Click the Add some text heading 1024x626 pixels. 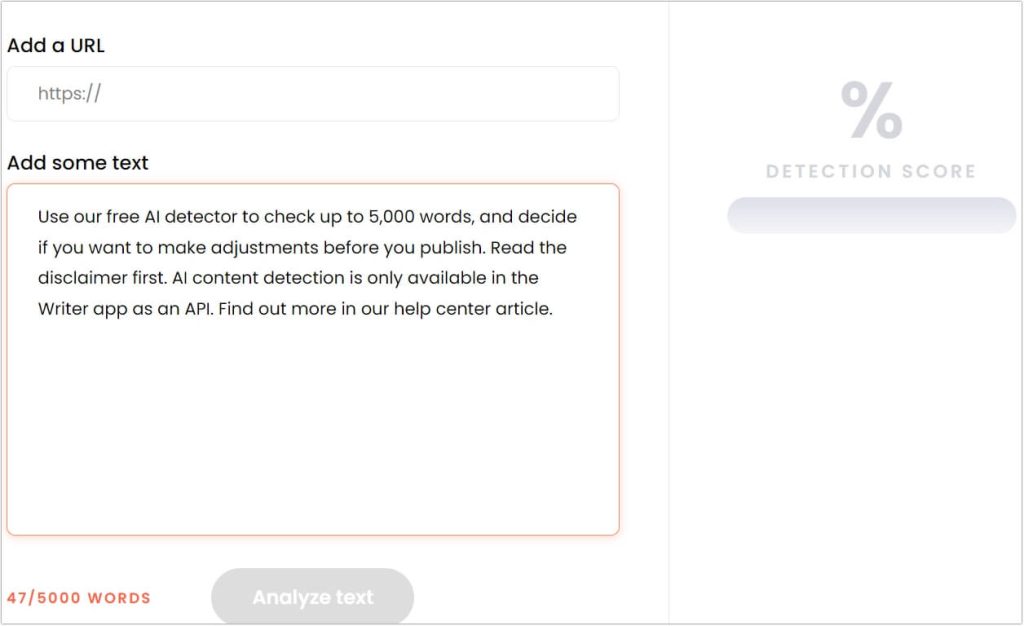(x=77, y=162)
